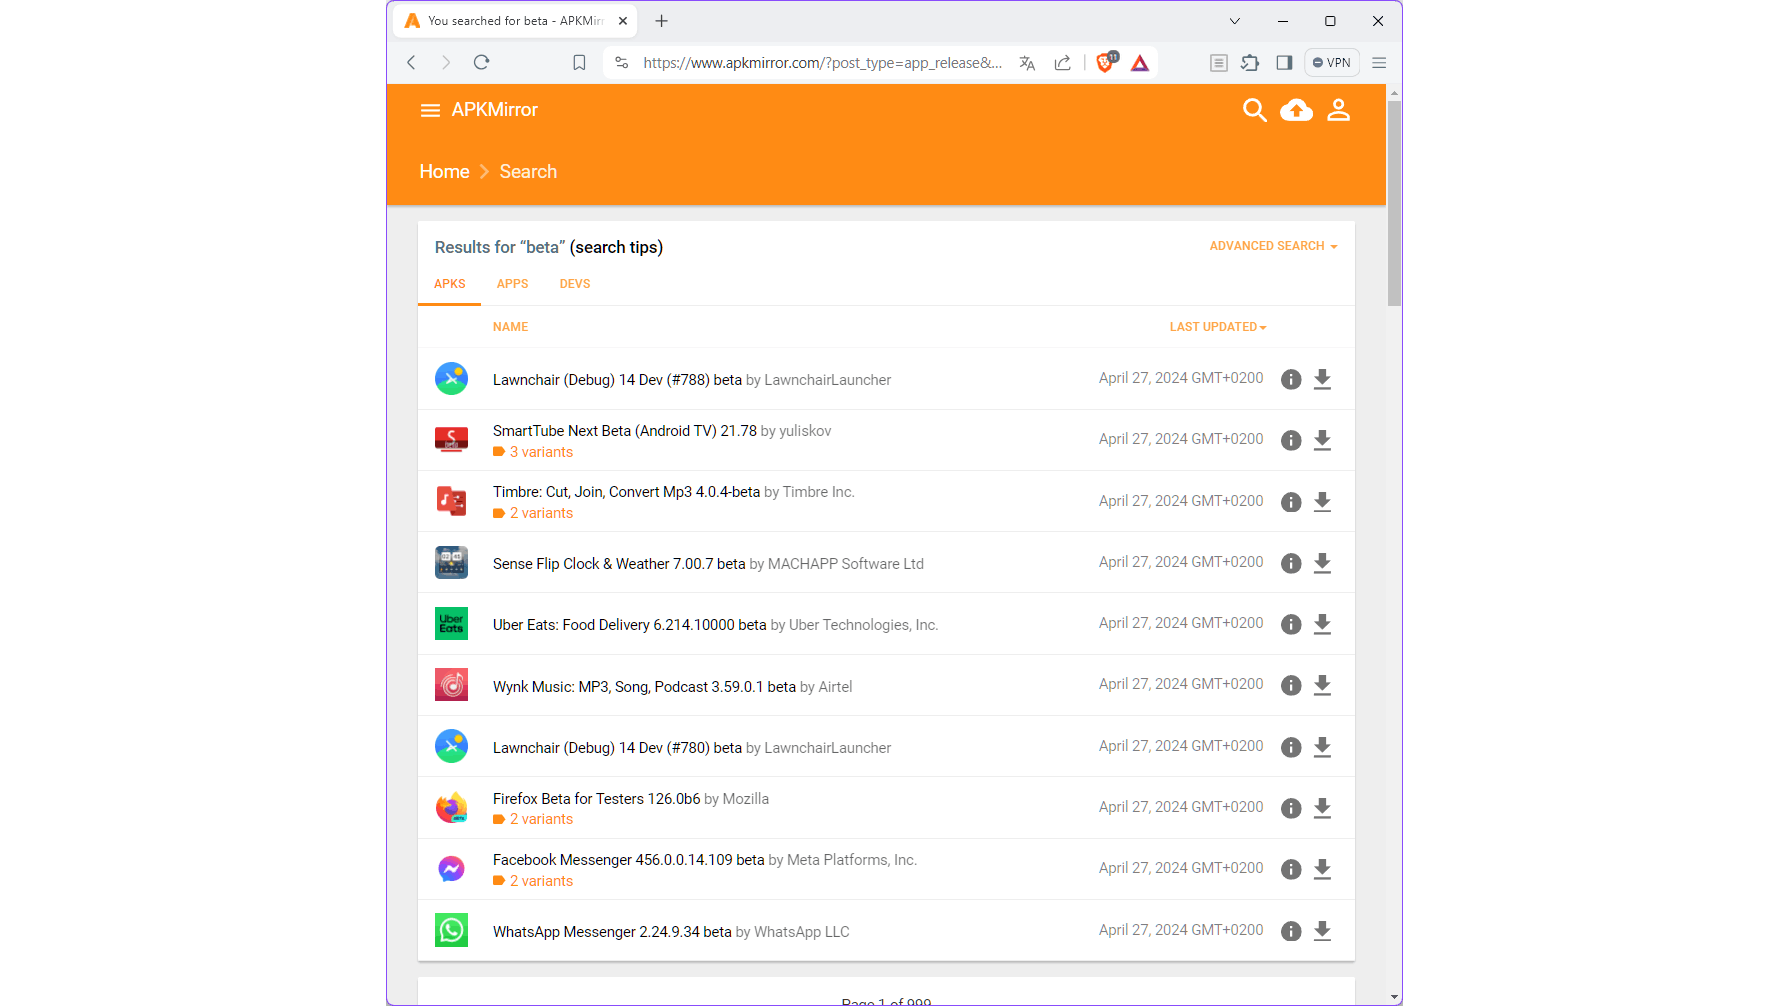Close the APKMirror browser tab
Viewport: 1788px width, 1006px height.
coord(622,21)
